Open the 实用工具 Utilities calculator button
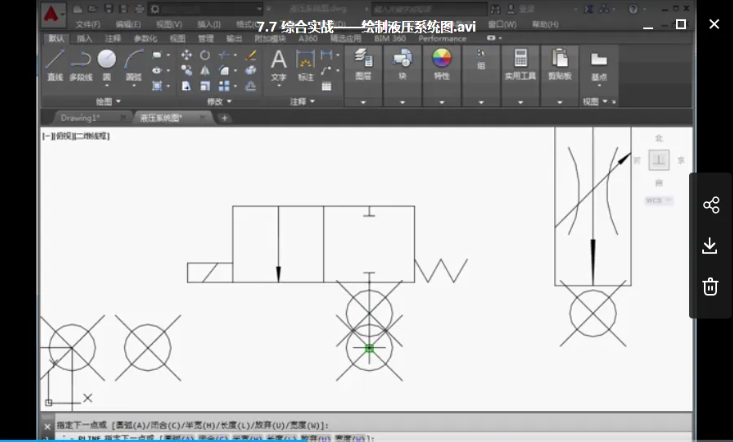The width and height of the screenshot is (733, 442). click(x=520, y=64)
